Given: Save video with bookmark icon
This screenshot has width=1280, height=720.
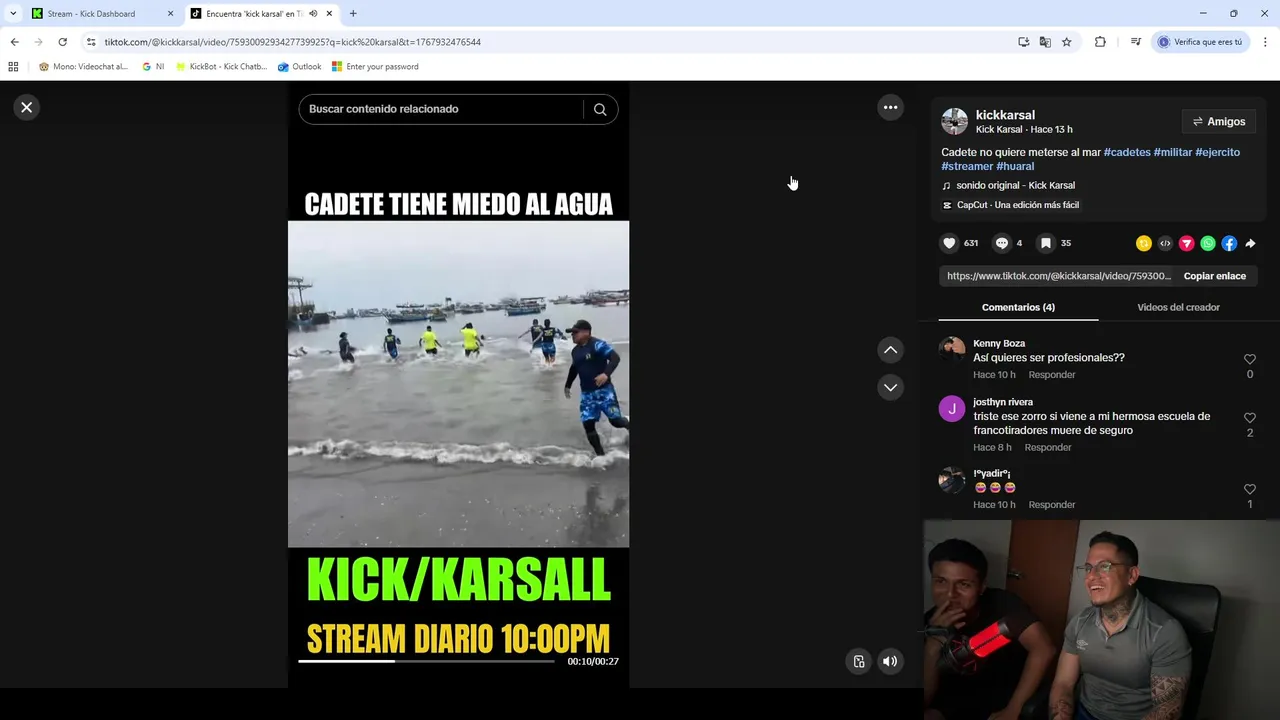Looking at the screenshot, I should pos(1045,243).
